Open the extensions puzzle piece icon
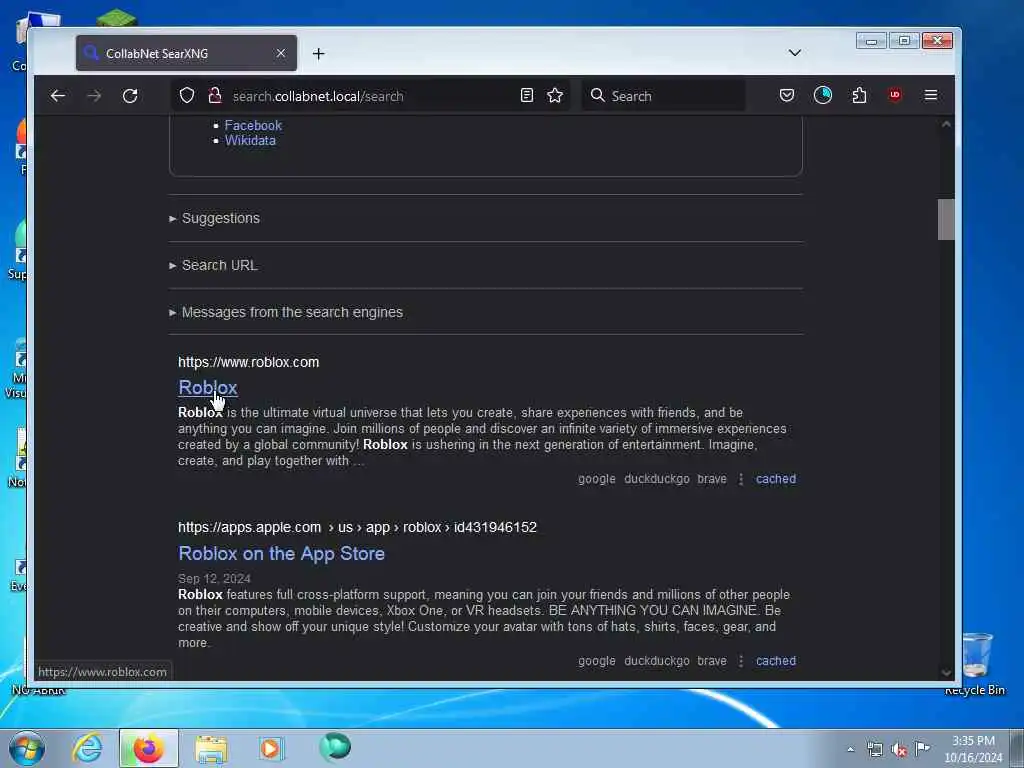 point(859,95)
